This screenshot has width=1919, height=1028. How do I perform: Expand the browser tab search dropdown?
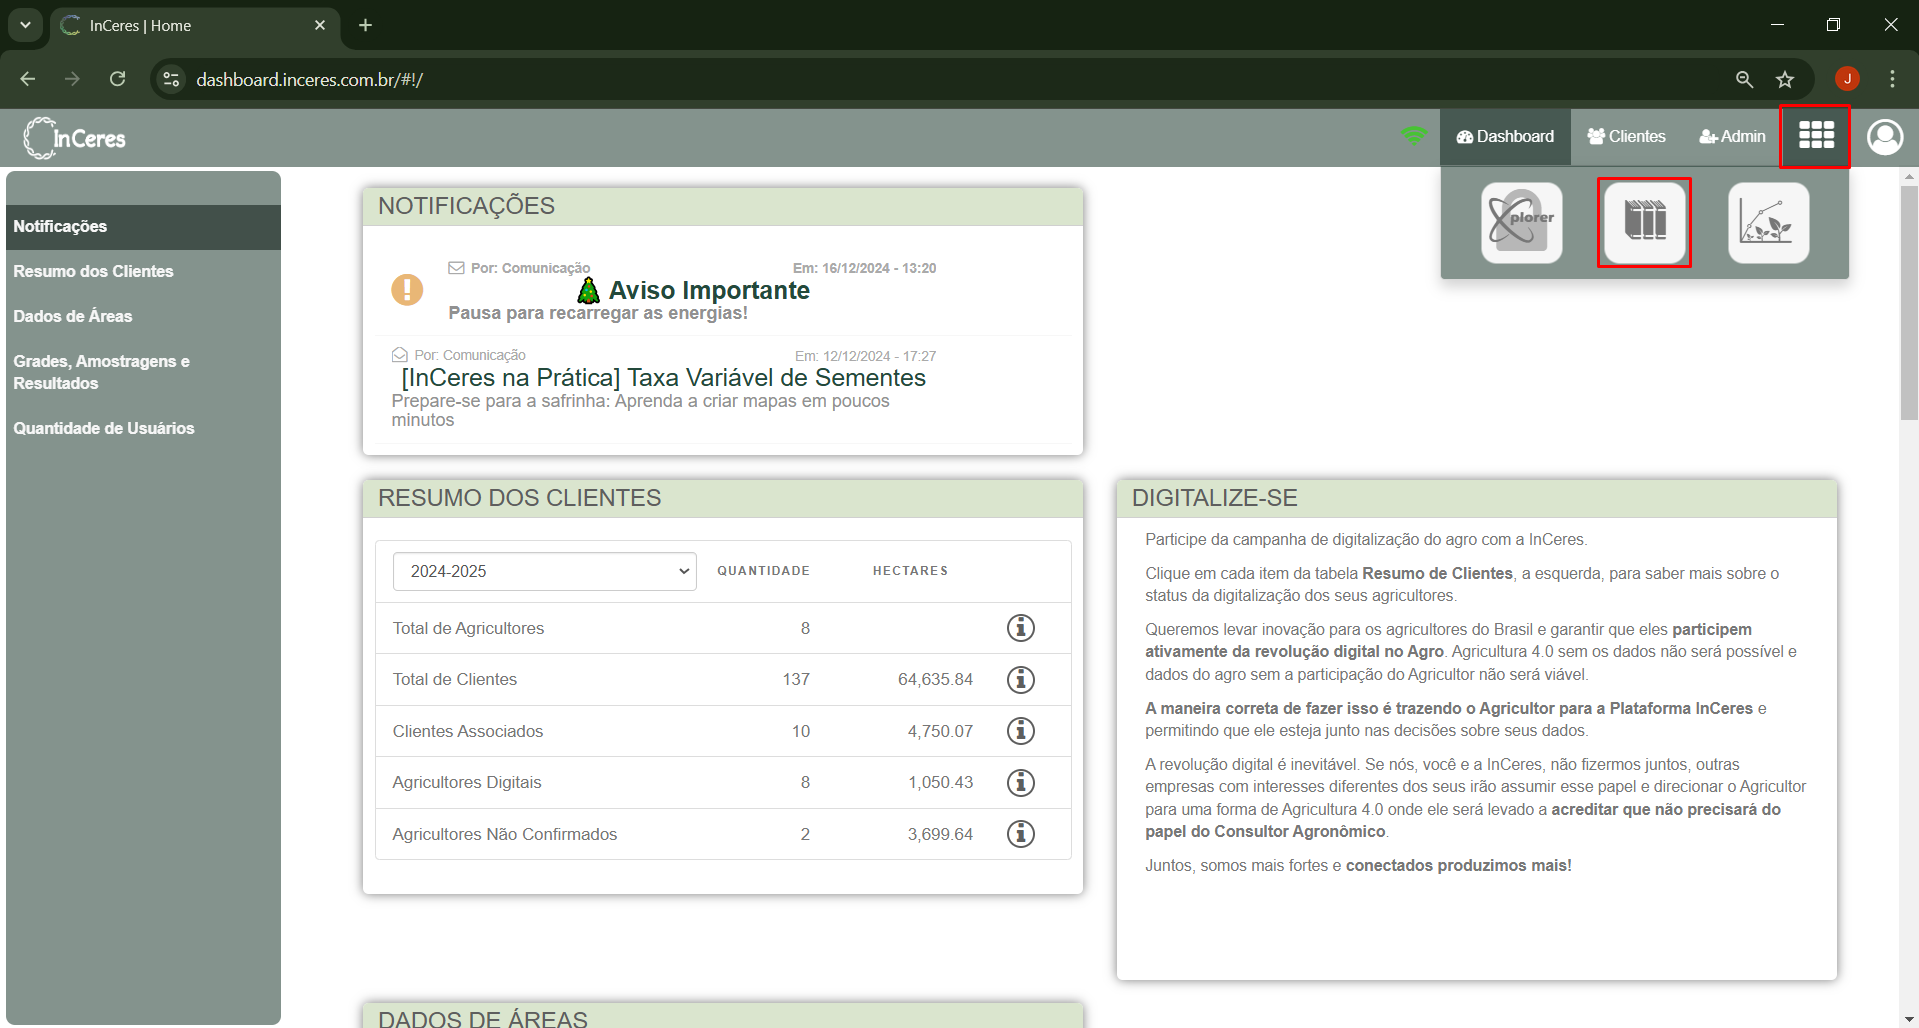point(25,25)
